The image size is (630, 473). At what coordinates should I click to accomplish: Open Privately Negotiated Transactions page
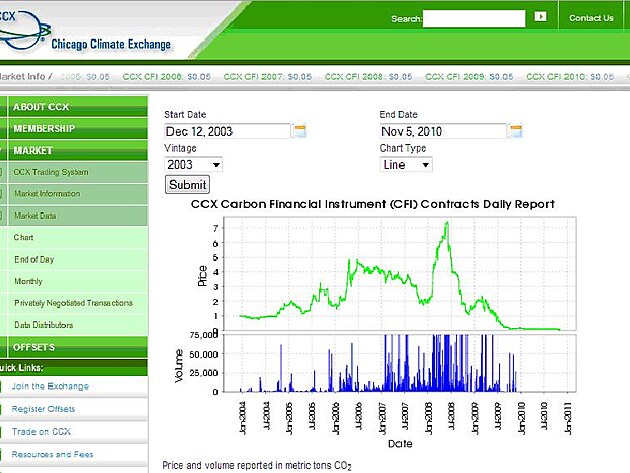tap(74, 303)
